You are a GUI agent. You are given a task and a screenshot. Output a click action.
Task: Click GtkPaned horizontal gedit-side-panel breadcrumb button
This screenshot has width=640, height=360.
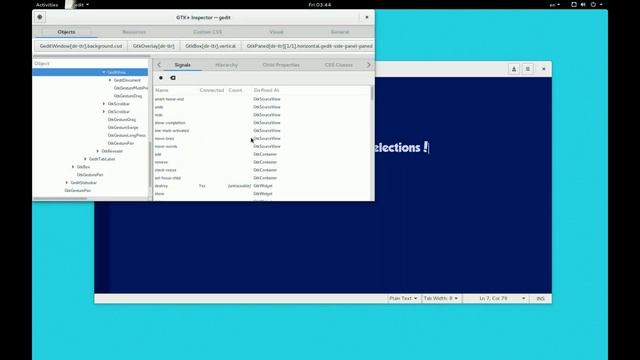[x=308, y=46]
